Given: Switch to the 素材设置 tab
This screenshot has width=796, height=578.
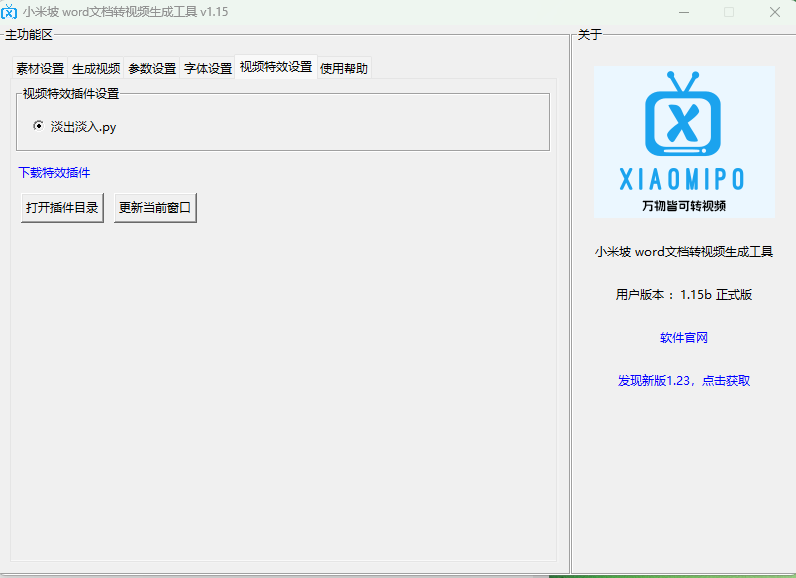Looking at the screenshot, I should click(x=40, y=69).
